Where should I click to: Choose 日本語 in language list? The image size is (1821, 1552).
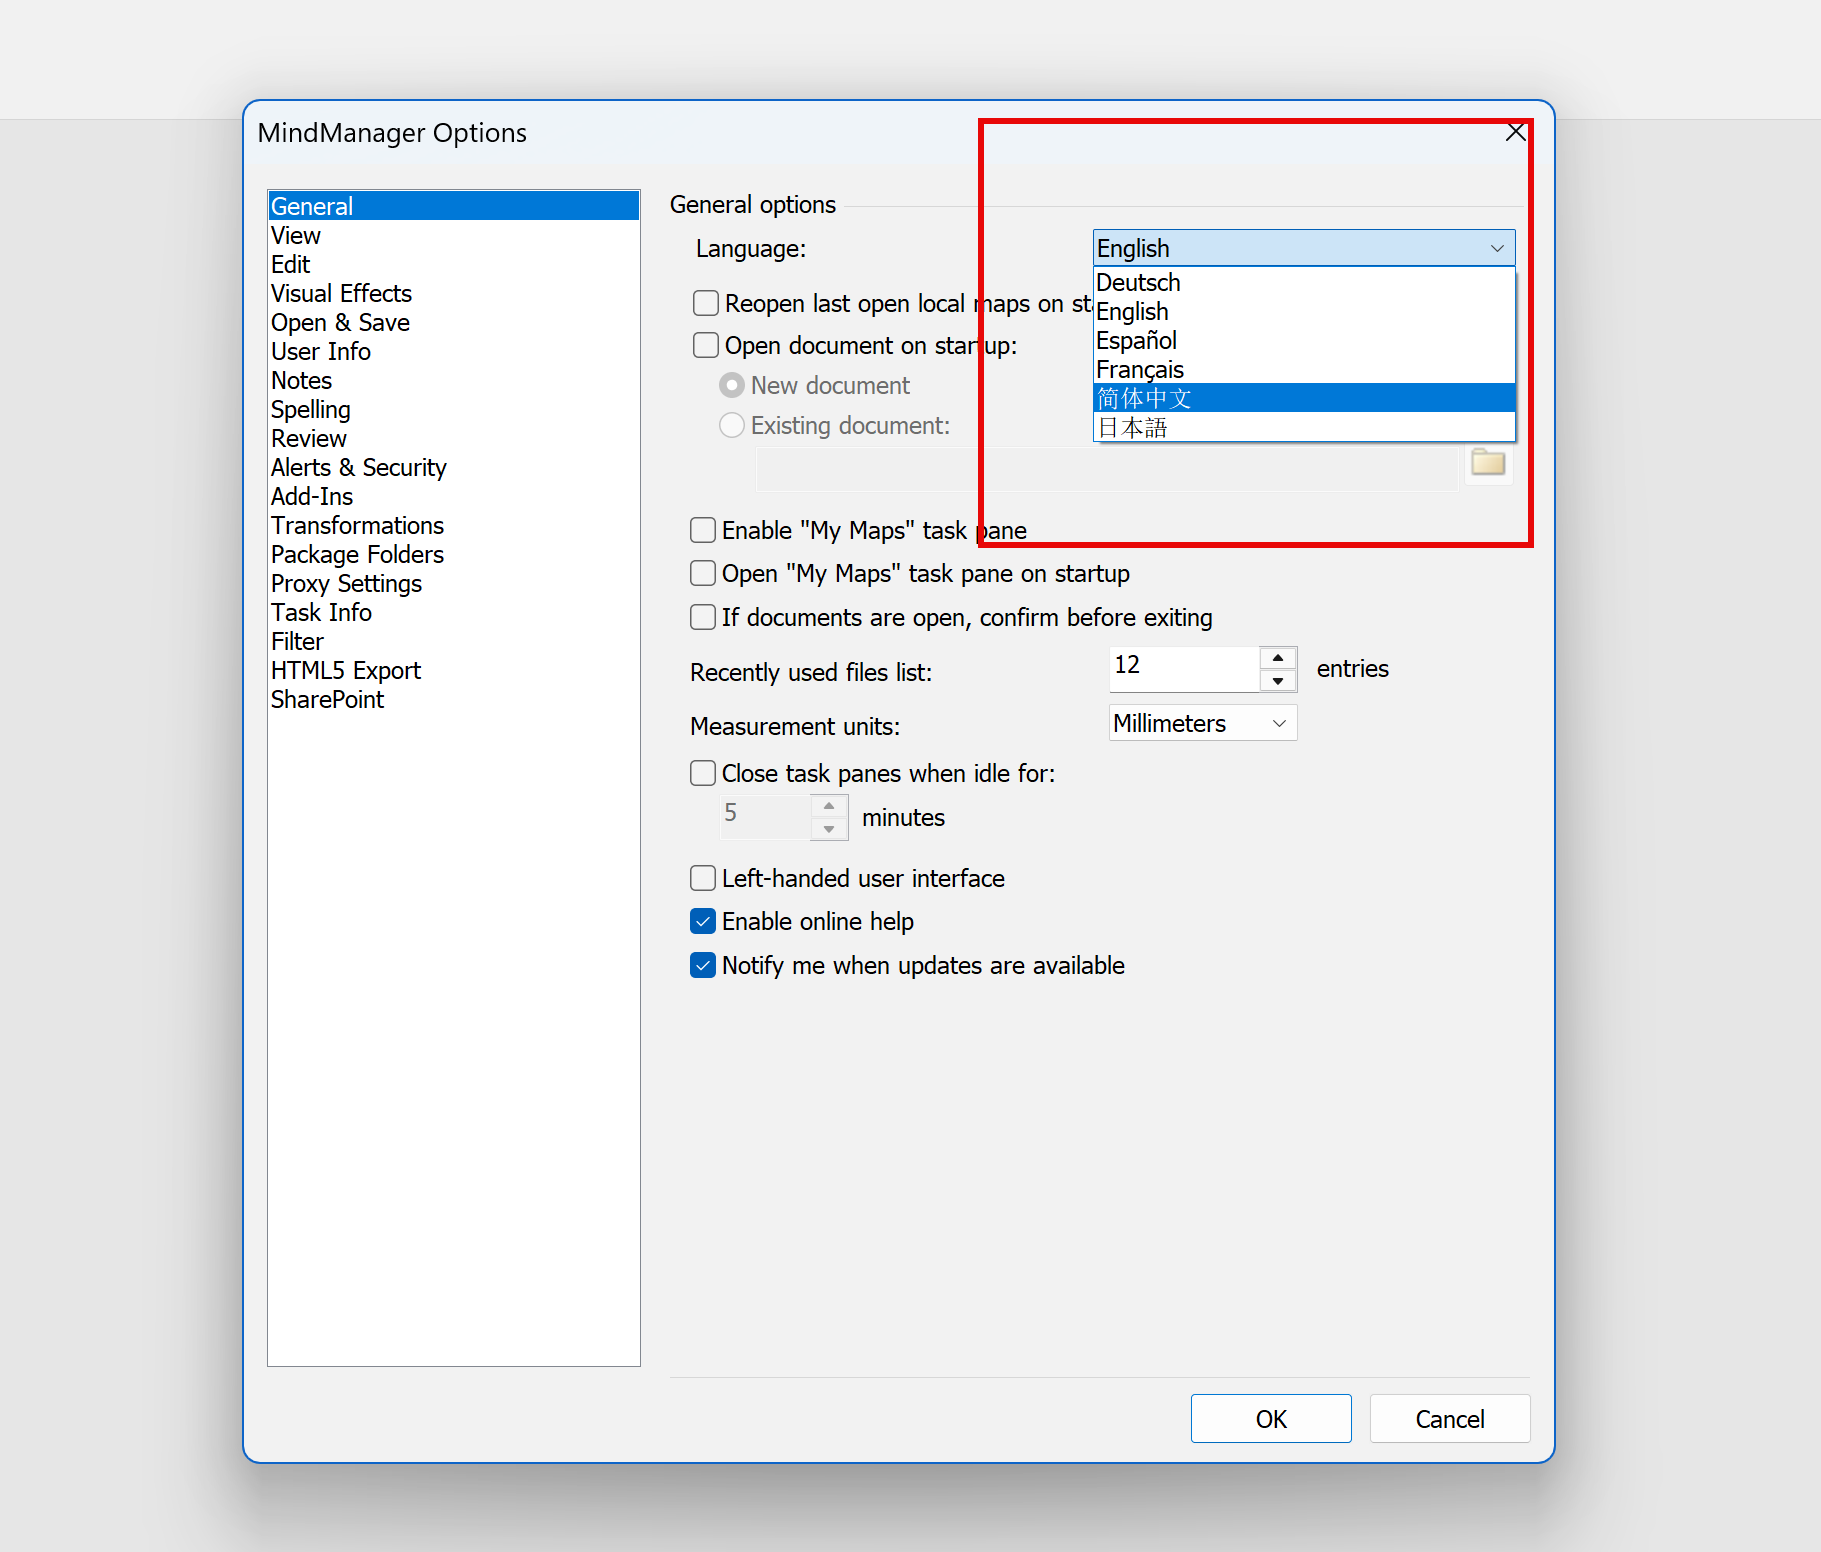pyautogui.click(x=1132, y=428)
